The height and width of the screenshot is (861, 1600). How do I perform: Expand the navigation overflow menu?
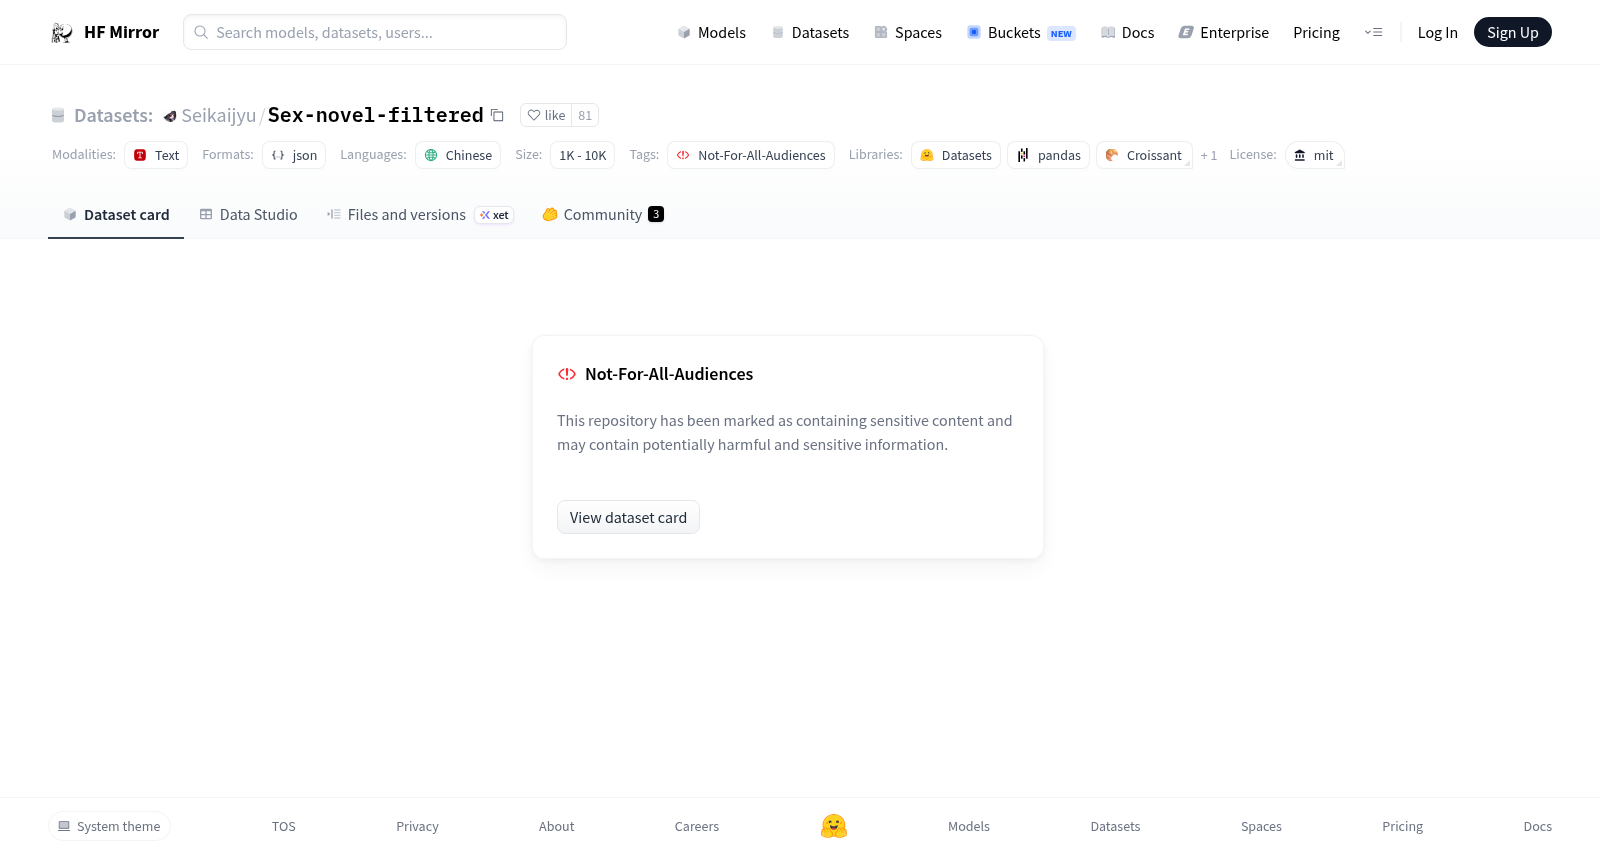pos(1373,33)
